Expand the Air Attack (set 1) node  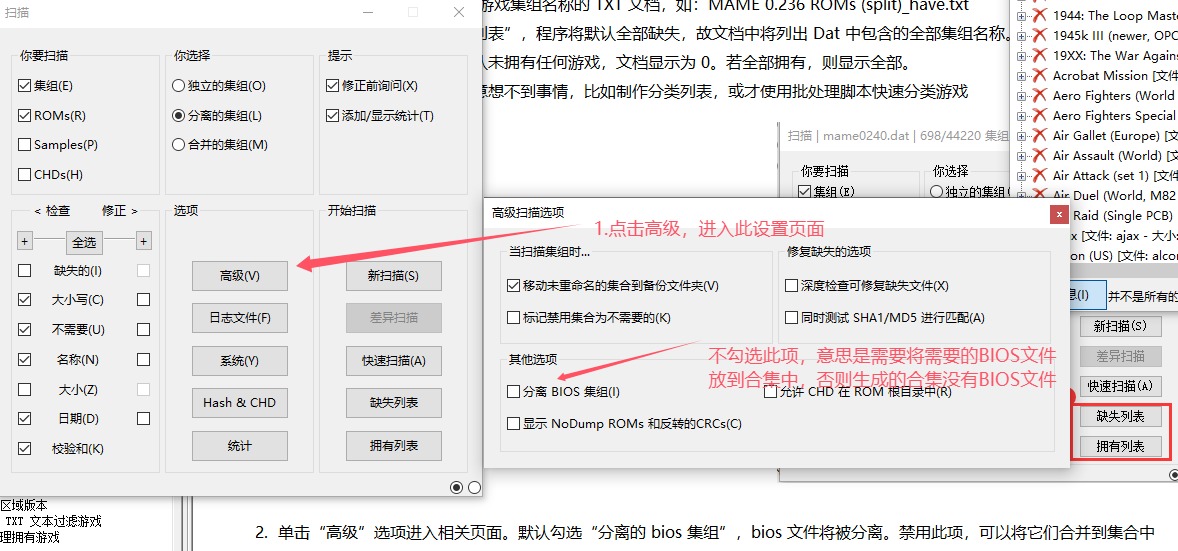pyautogui.click(x=1021, y=176)
